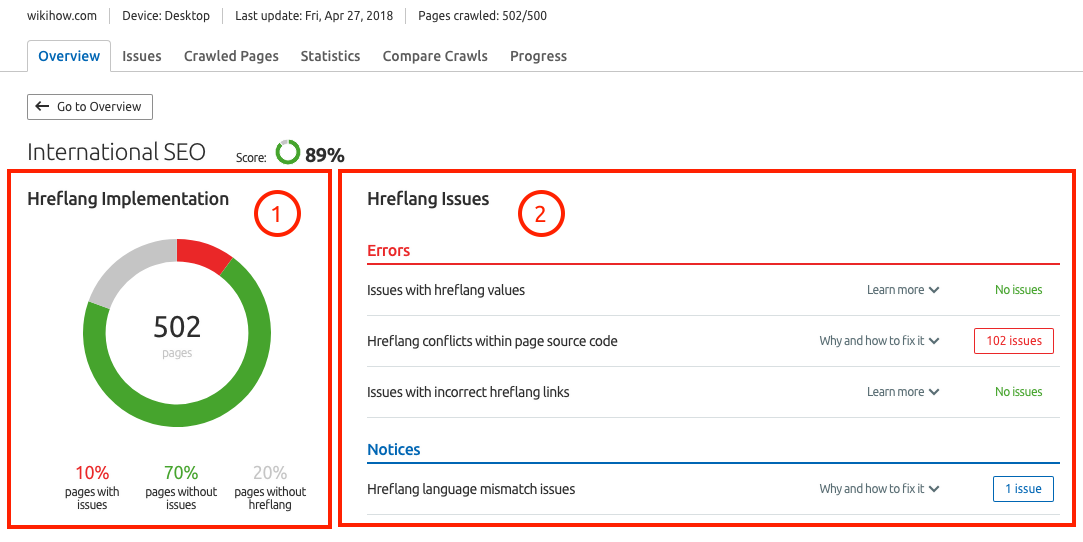This screenshot has width=1083, height=542.
Task: Open the 1 issue notice button
Action: coord(1023,489)
